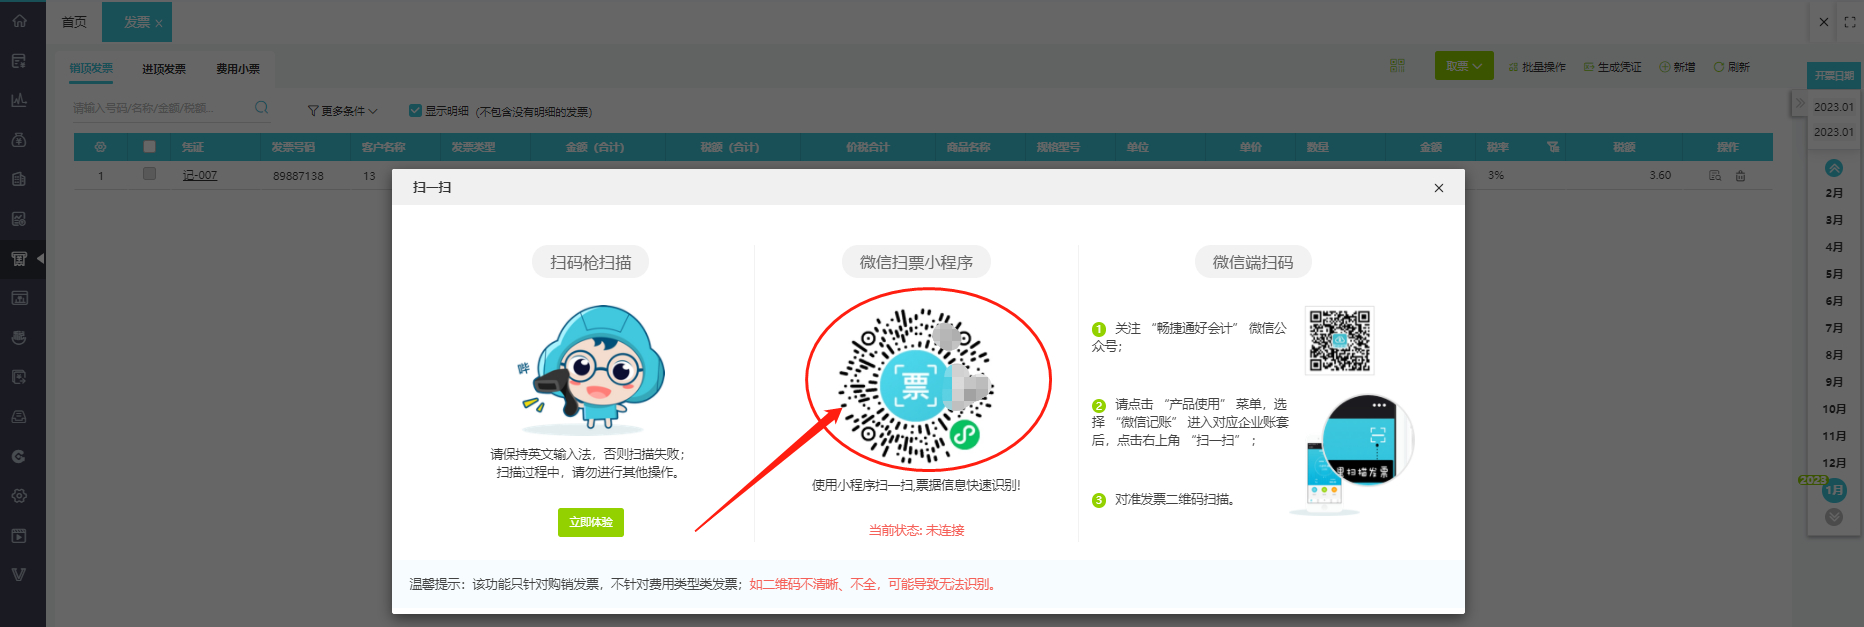This screenshot has height=627, width=1864.
Task: Click the magnifier search icon beside the search box
Action: 262,108
